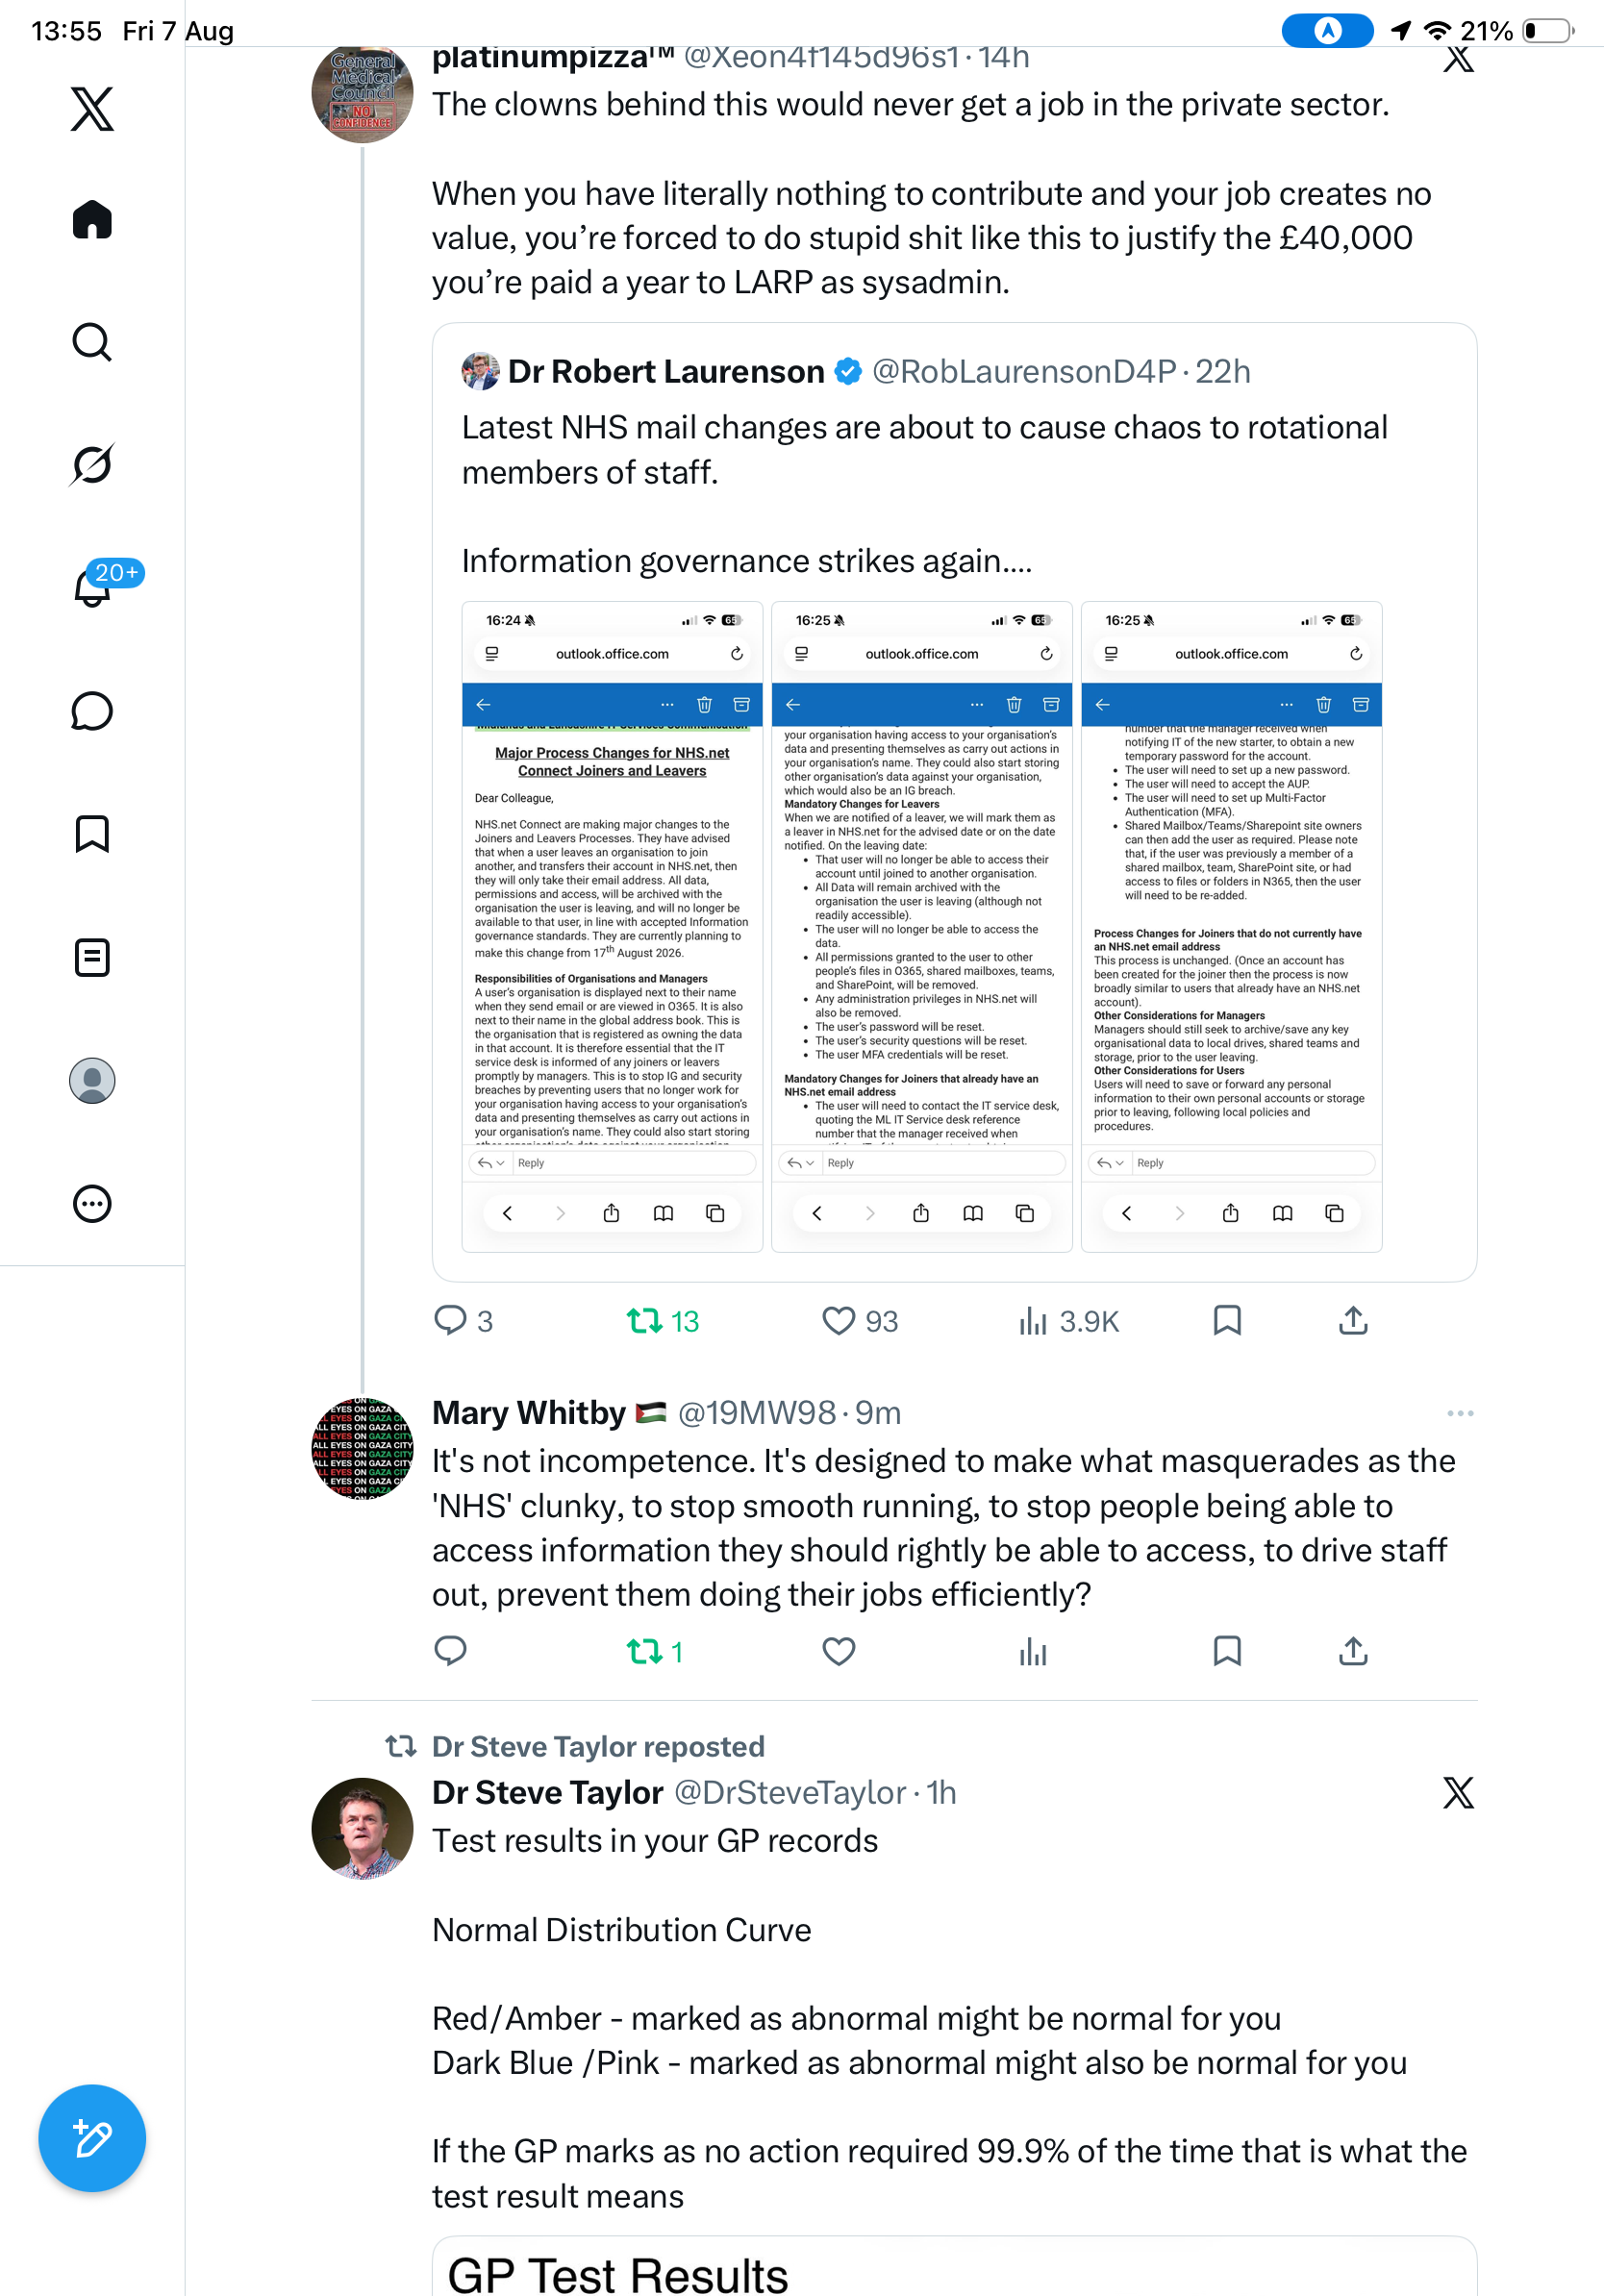Open the More circle menu in sidebar

point(92,1203)
